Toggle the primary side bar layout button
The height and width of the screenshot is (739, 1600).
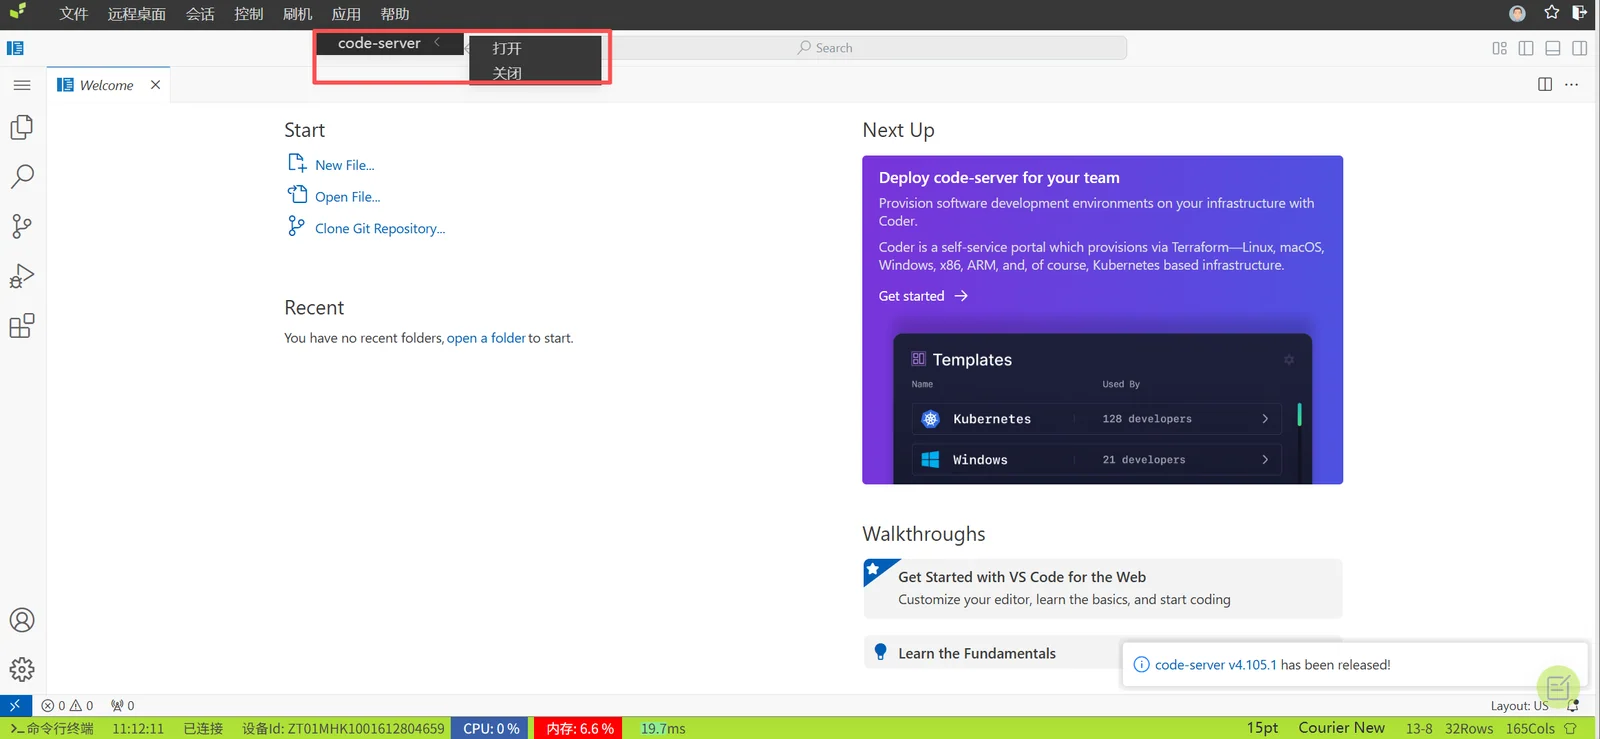(1526, 48)
